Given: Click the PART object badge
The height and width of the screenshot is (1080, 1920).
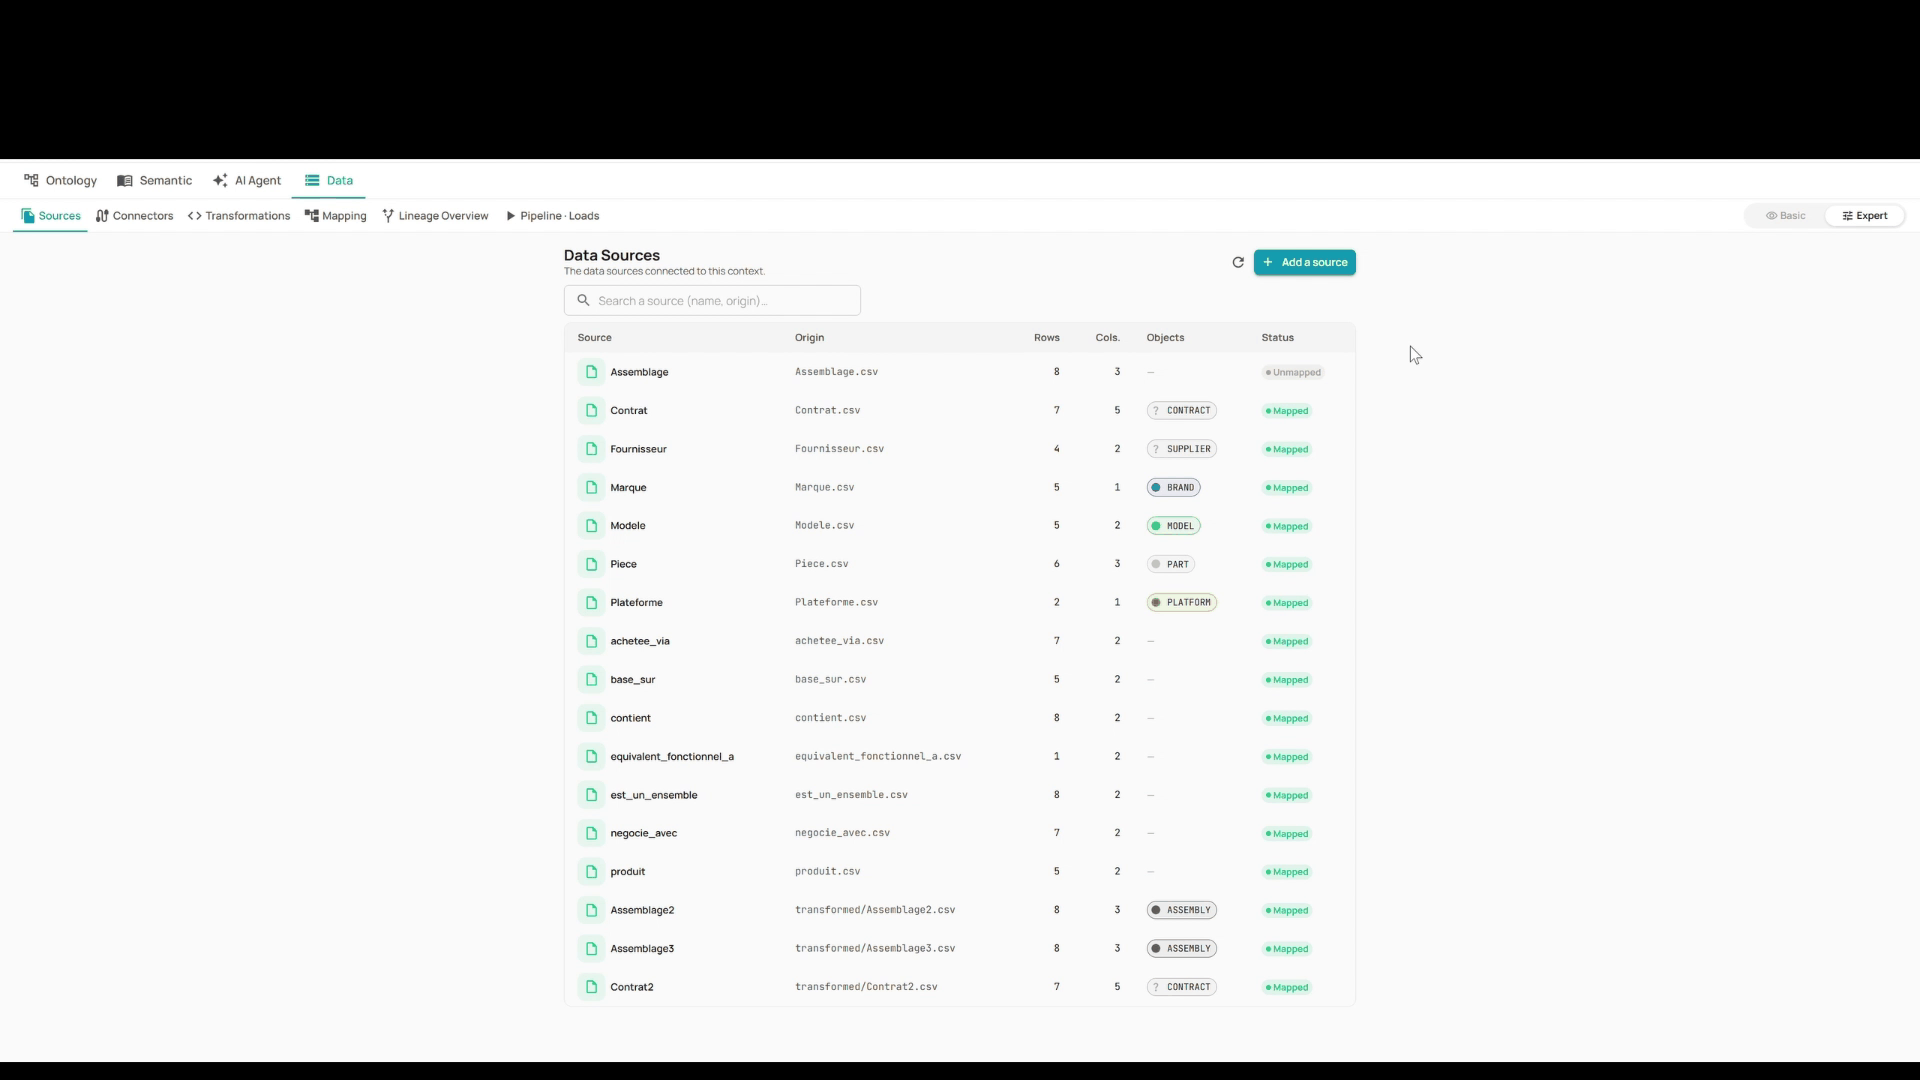Looking at the screenshot, I should point(1170,564).
